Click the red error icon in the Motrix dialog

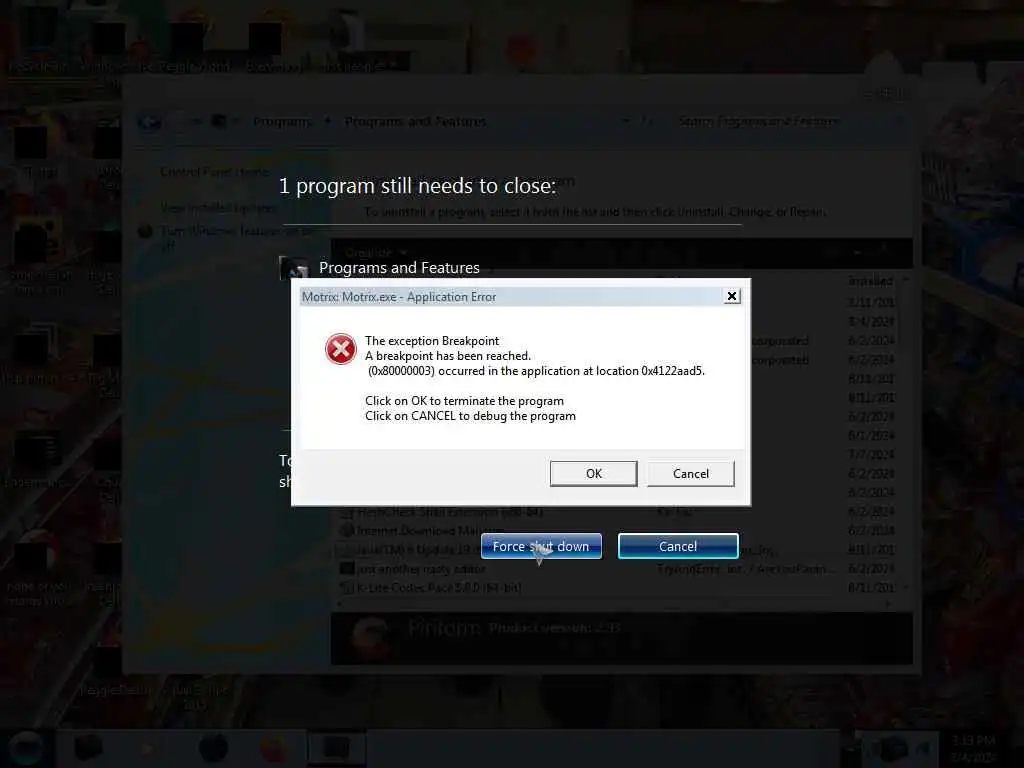pos(341,349)
